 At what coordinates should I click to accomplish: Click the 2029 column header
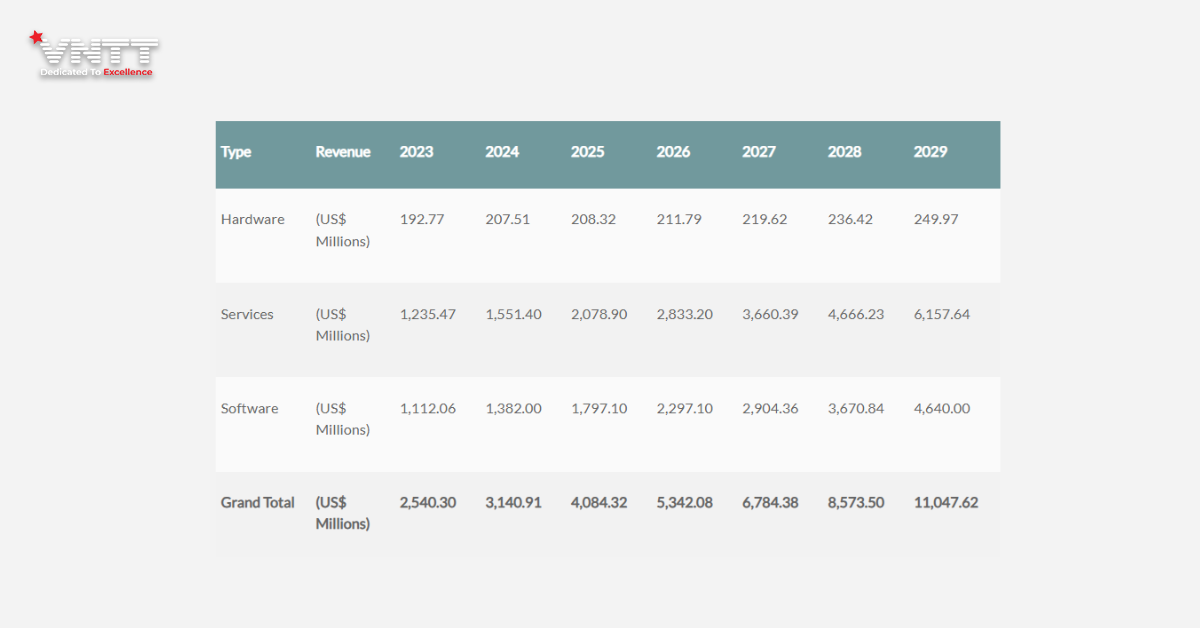pyautogui.click(x=930, y=152)
